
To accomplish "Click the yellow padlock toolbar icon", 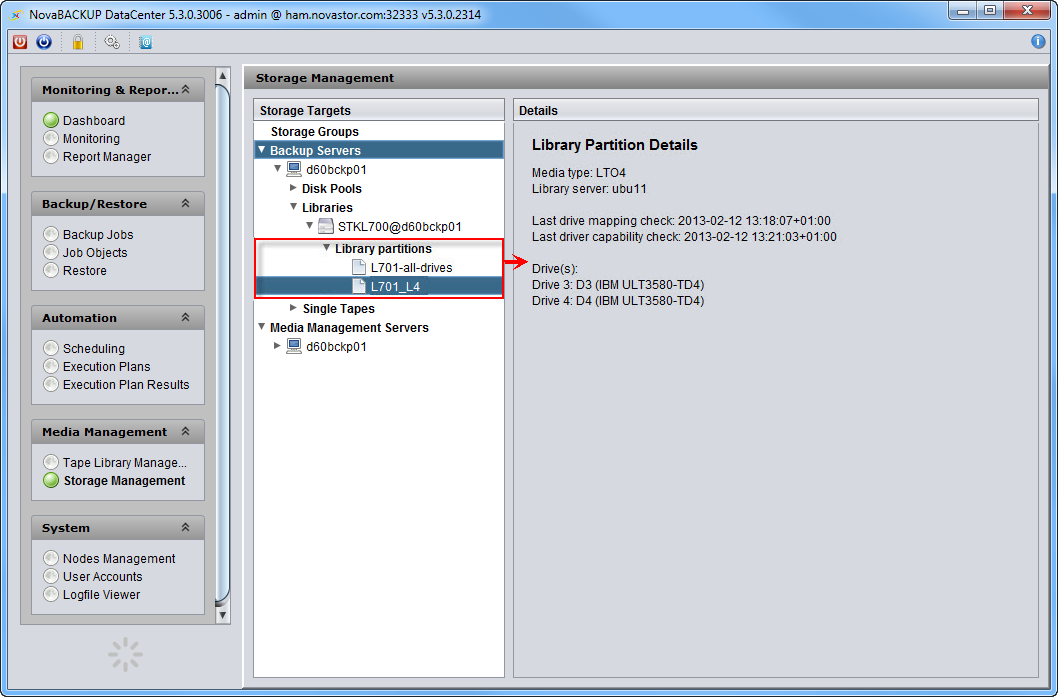I will point(78,42).
